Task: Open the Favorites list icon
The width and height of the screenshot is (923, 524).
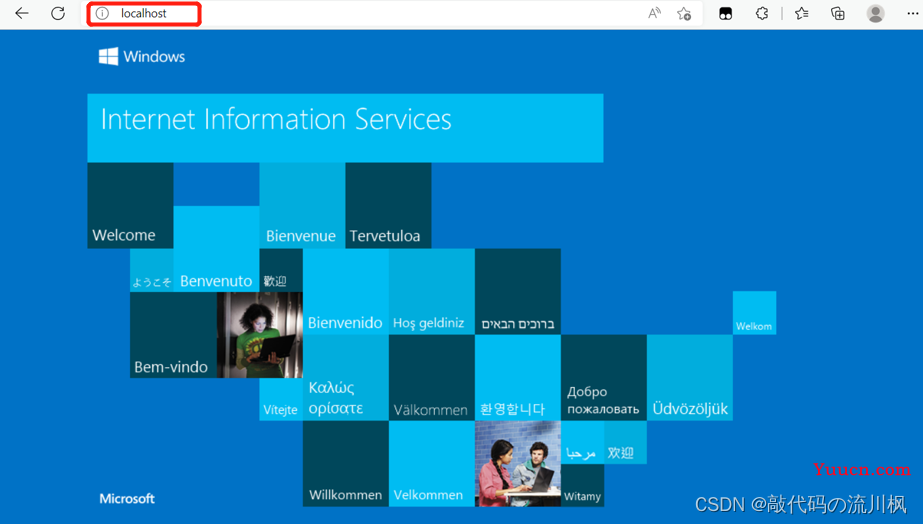Action: pyautogui.click(x=801, y=13)
